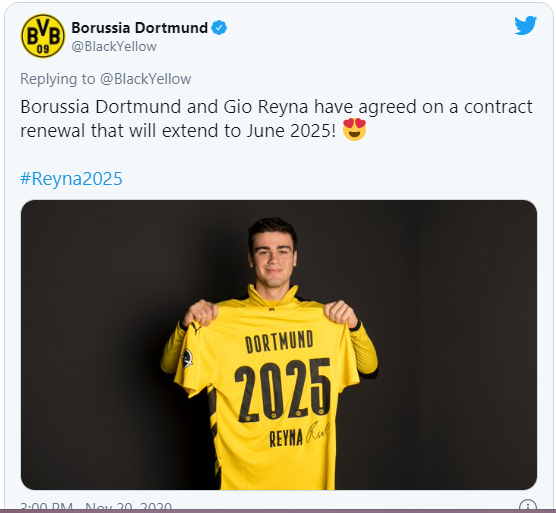The width and height of the screenshot is (556, 513).
Task: Open the #Reyna2025 hashtag
Action: point(71,178)
